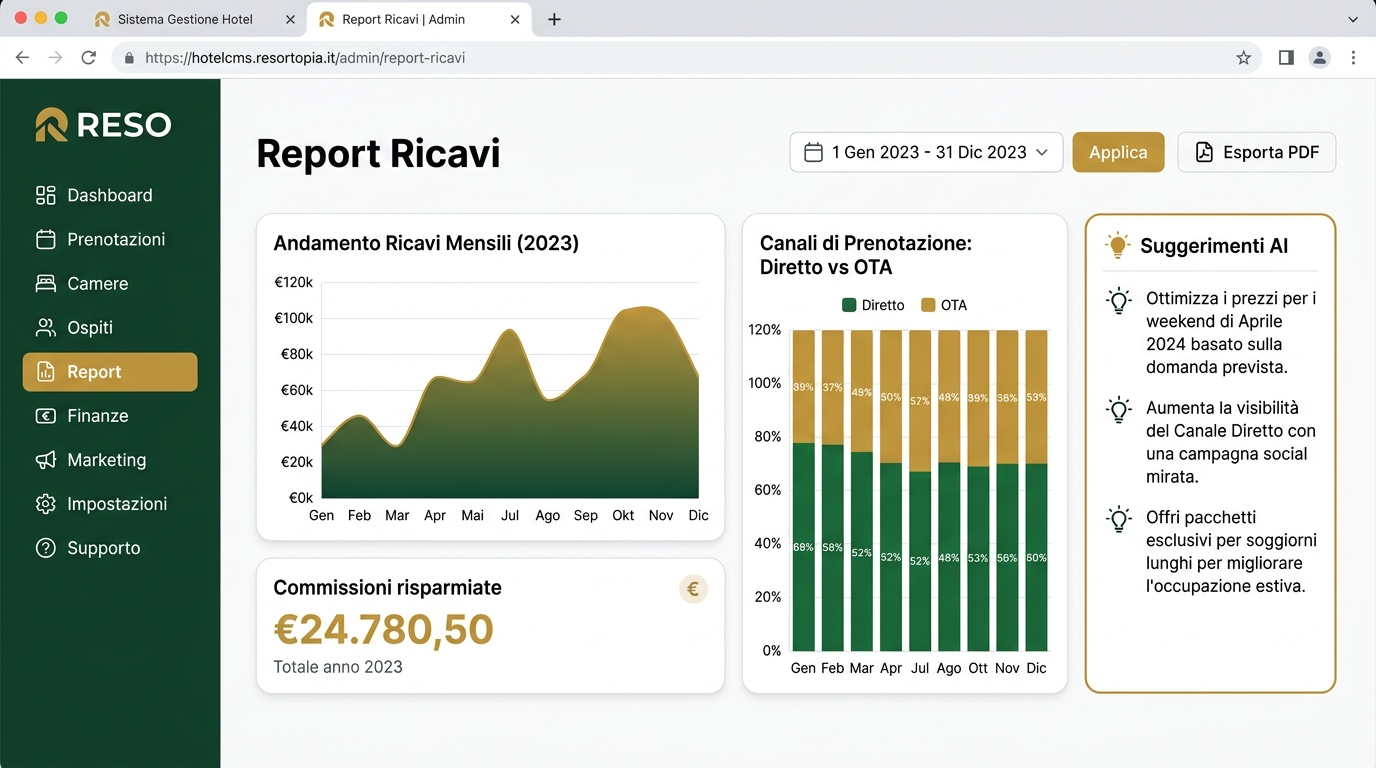
Task: Click the €24.780,50 total value
Action: pos(383,630)
